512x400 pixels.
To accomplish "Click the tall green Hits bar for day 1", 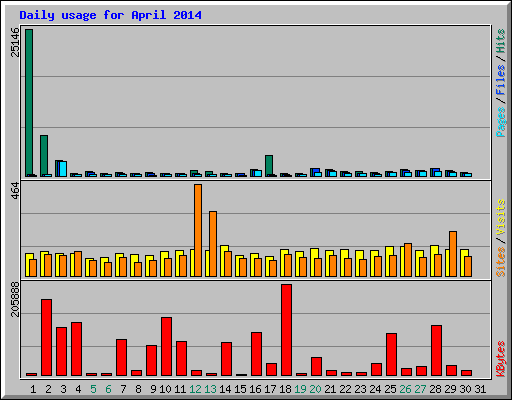I will point(29,103).
